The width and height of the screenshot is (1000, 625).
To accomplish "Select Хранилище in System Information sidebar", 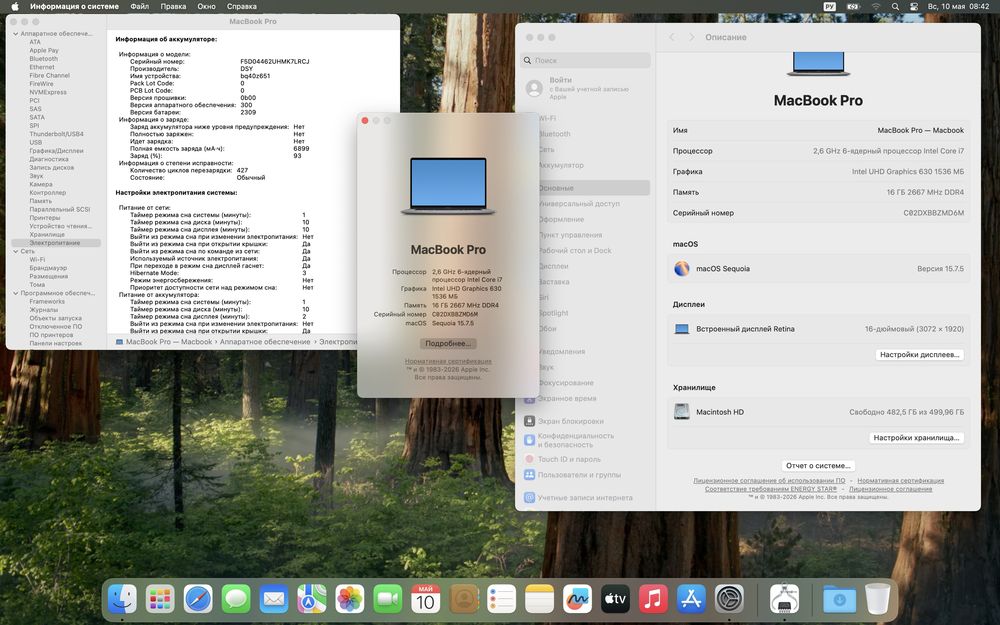I will [x=47, y=234].
